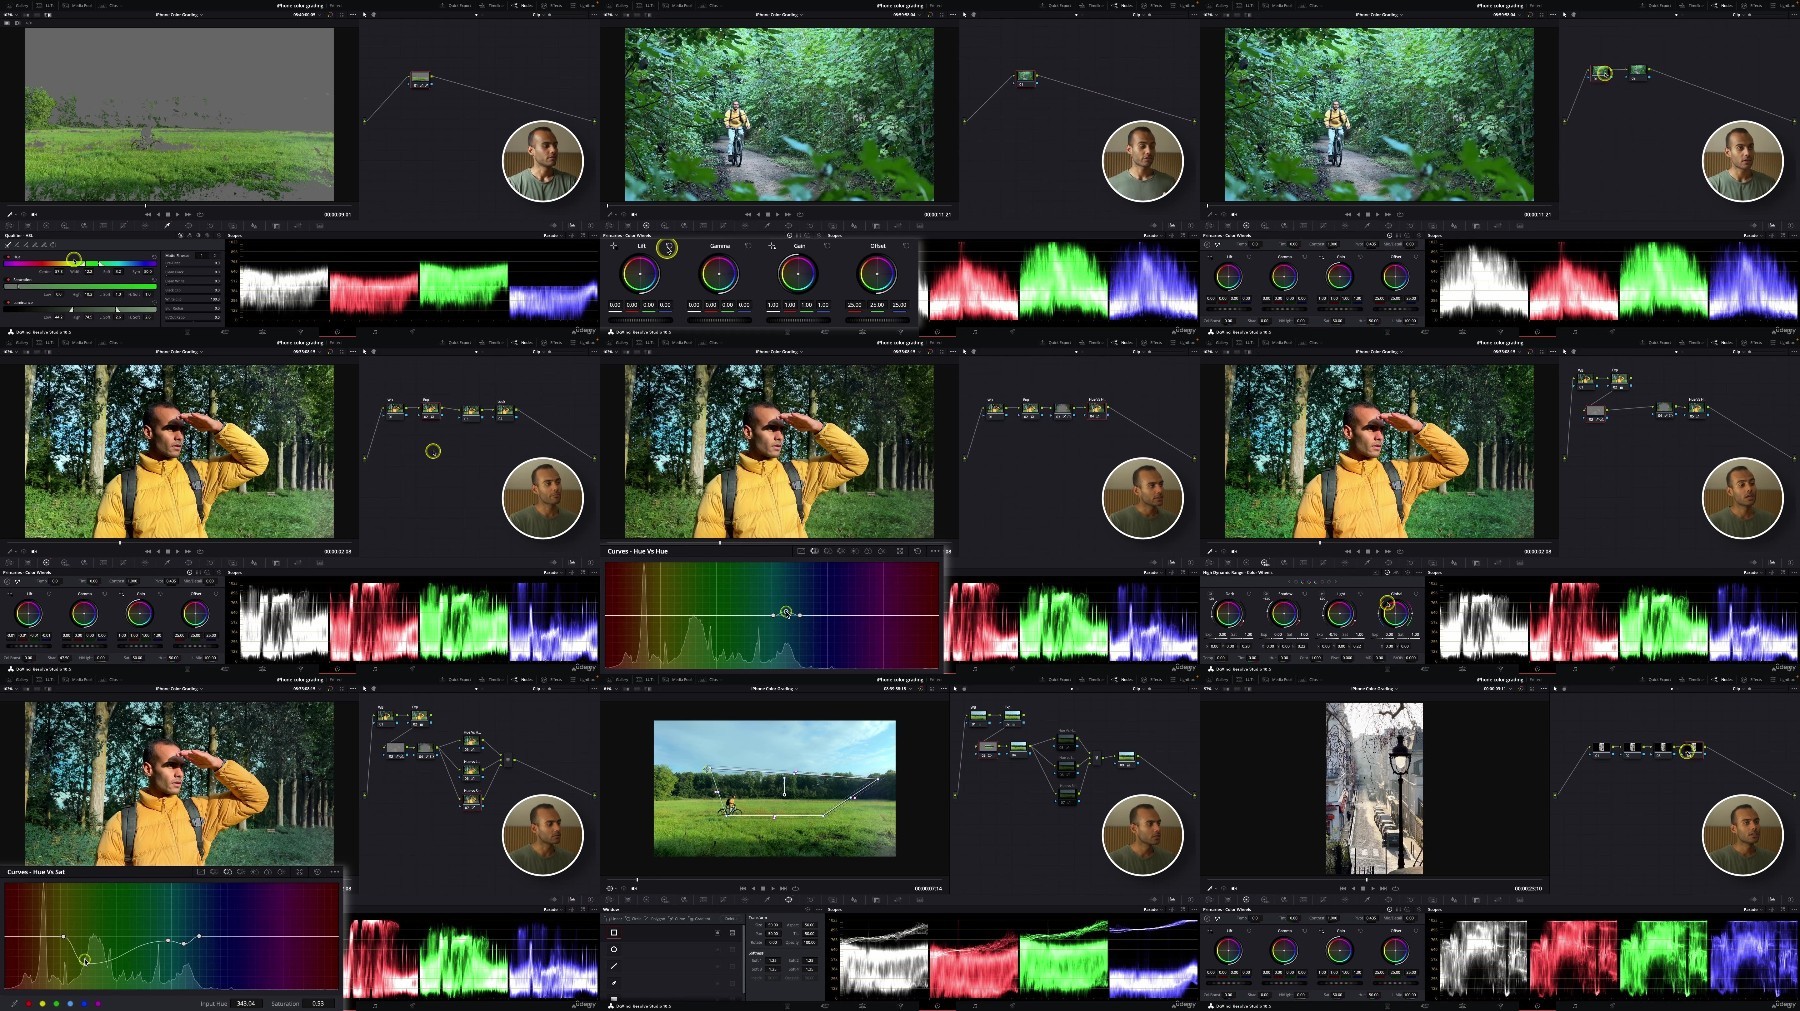The width and height of the screenshot is (1800, 1011).
Task: Stop playback in bottom-center frame viewer
Action: [x=763, y=888]
